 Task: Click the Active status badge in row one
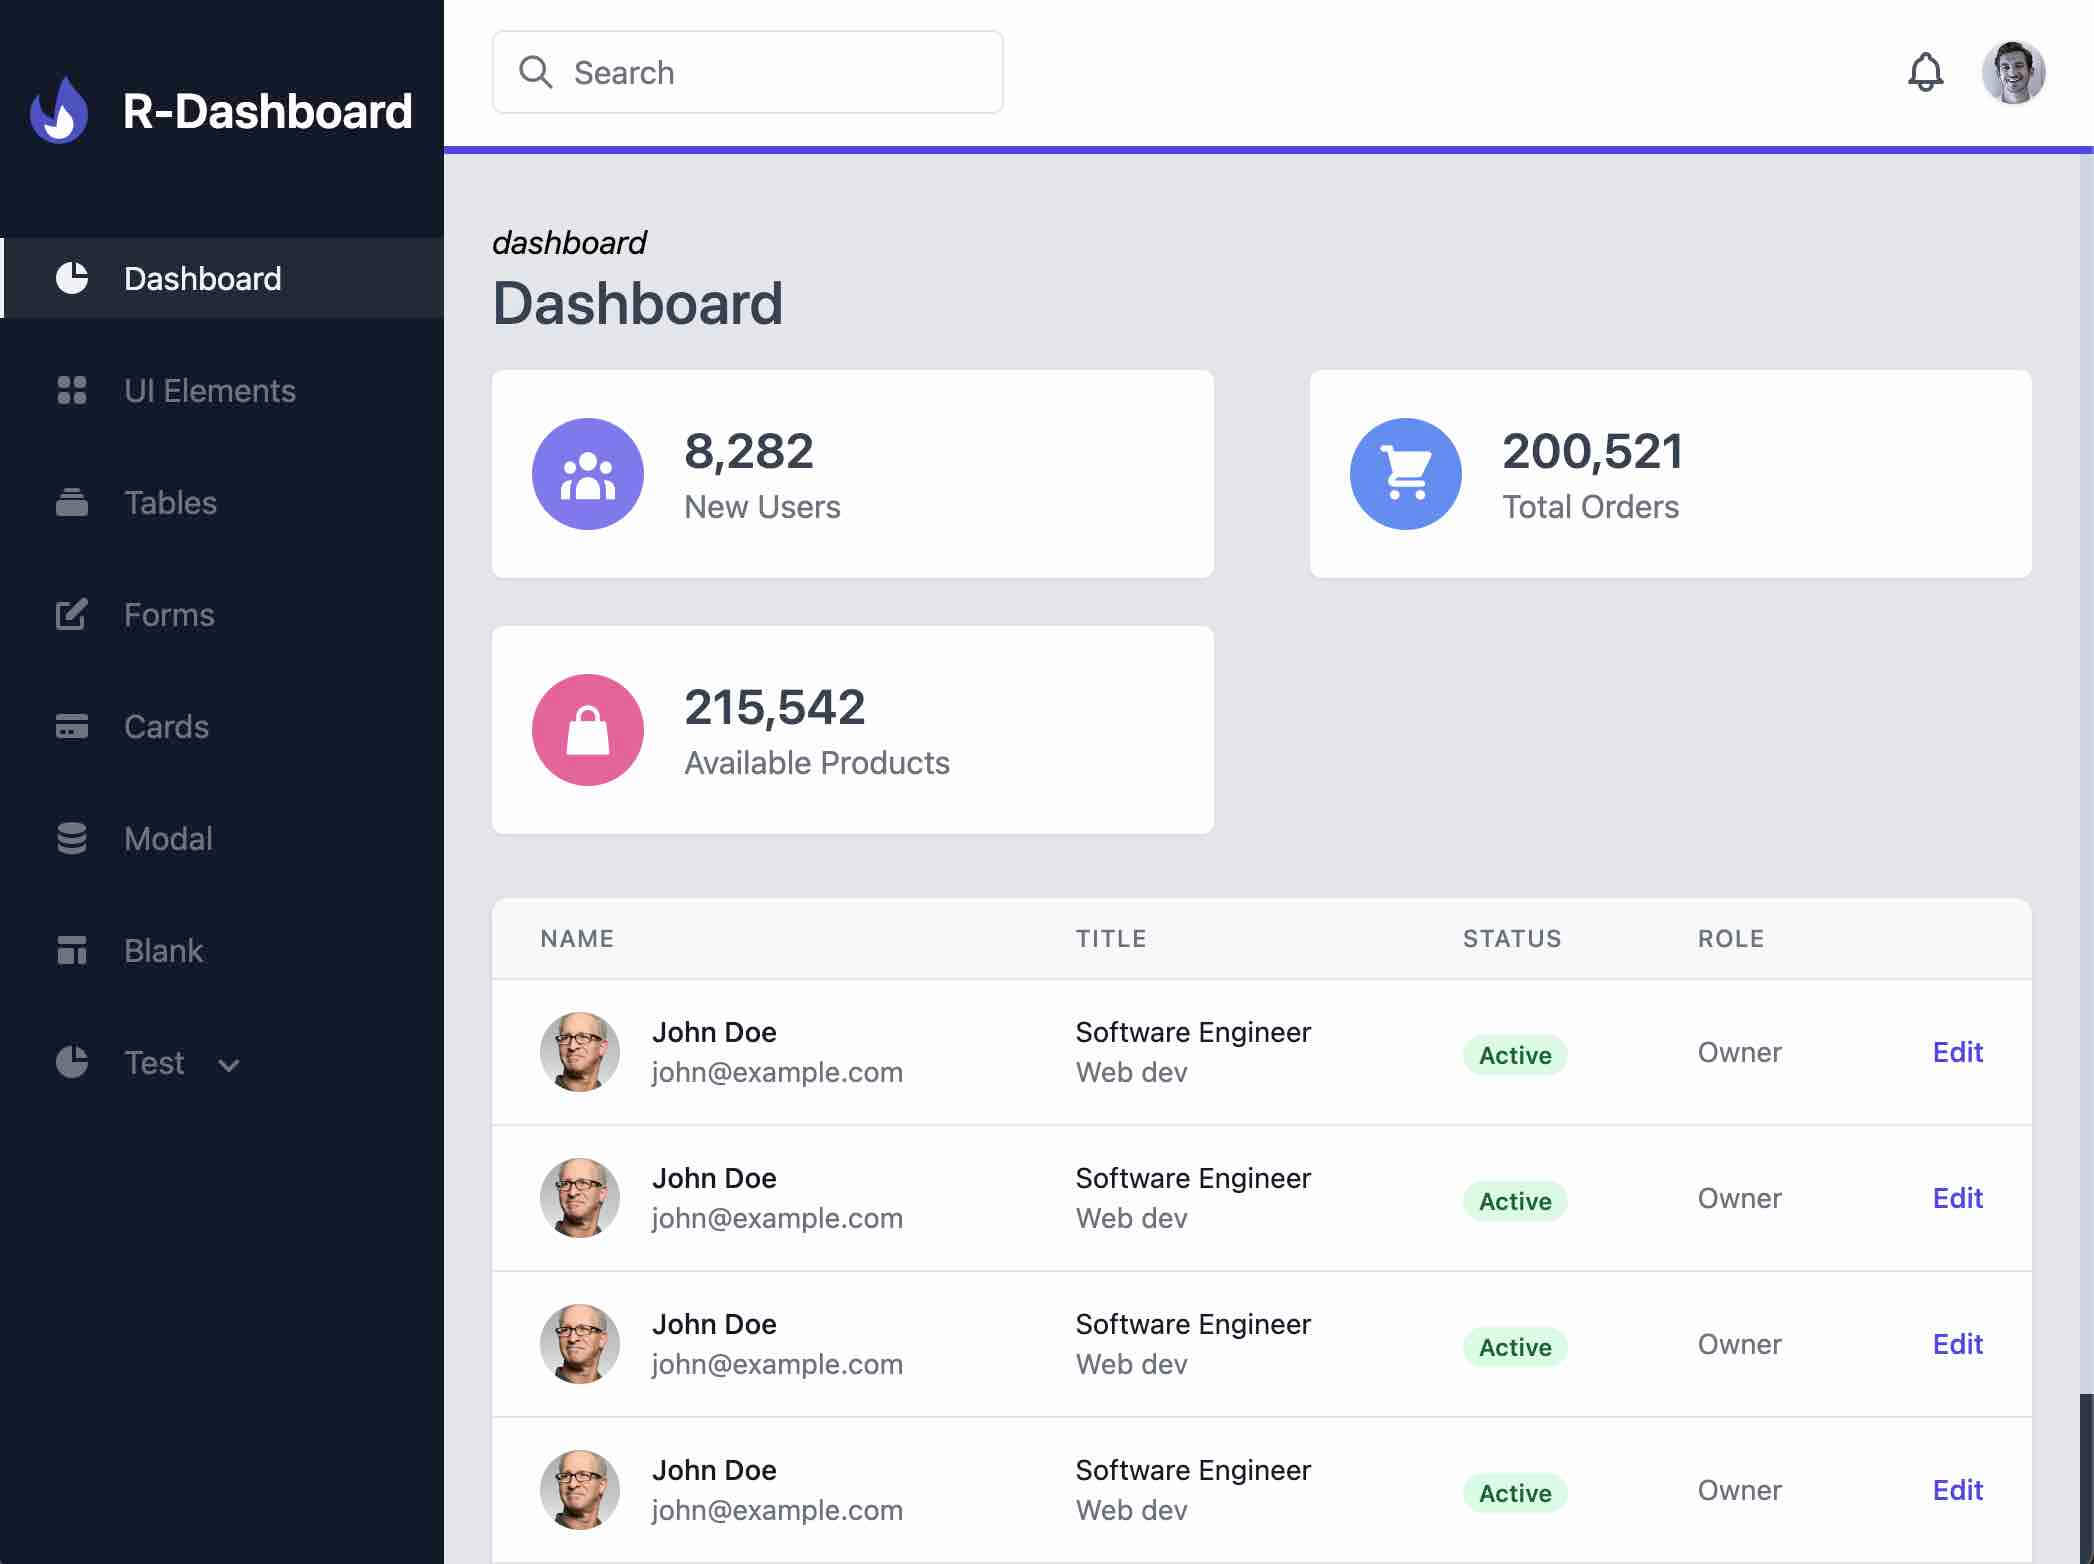[x=1514, y=1055]
